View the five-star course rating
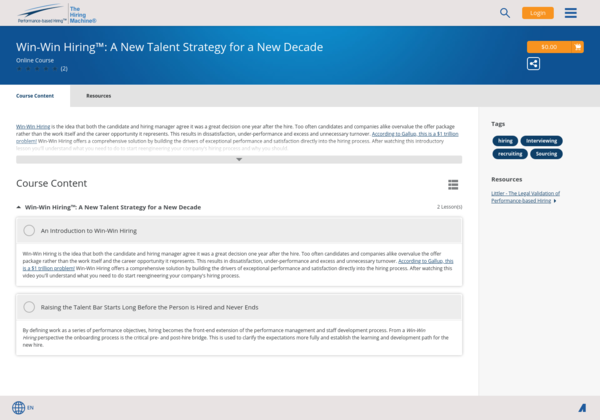The image size is (600, 420). click(37, 69)
